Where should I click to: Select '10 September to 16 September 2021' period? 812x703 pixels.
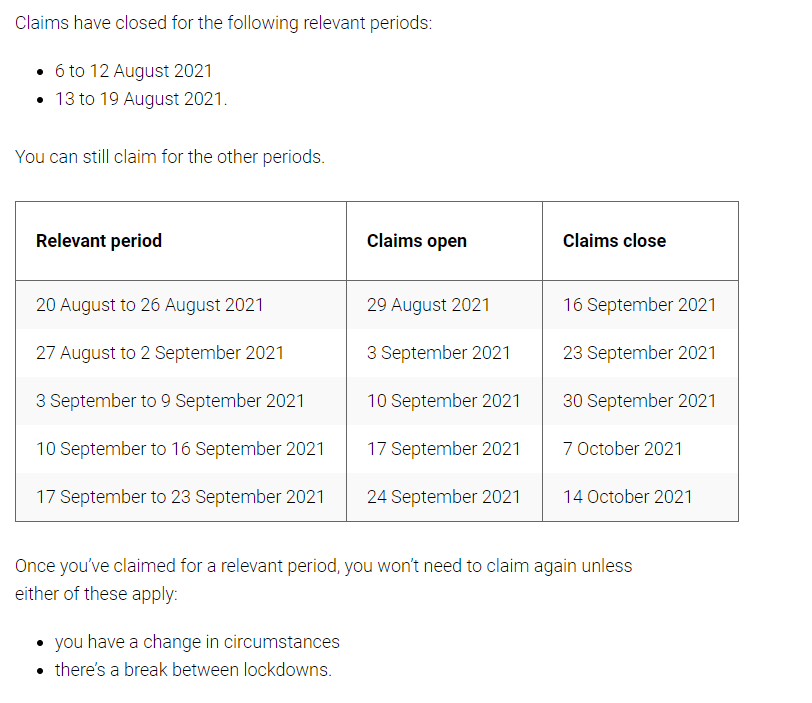click(180, 449)
